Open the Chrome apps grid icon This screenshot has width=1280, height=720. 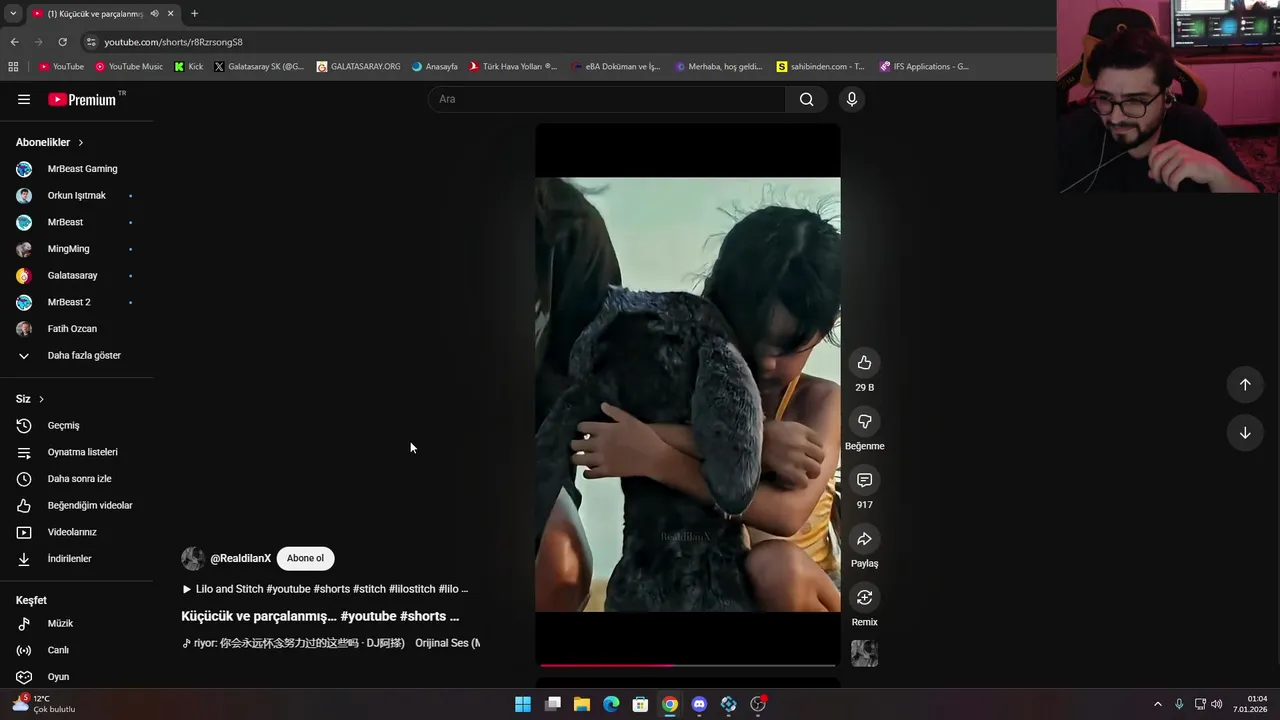tap(13, 67)
